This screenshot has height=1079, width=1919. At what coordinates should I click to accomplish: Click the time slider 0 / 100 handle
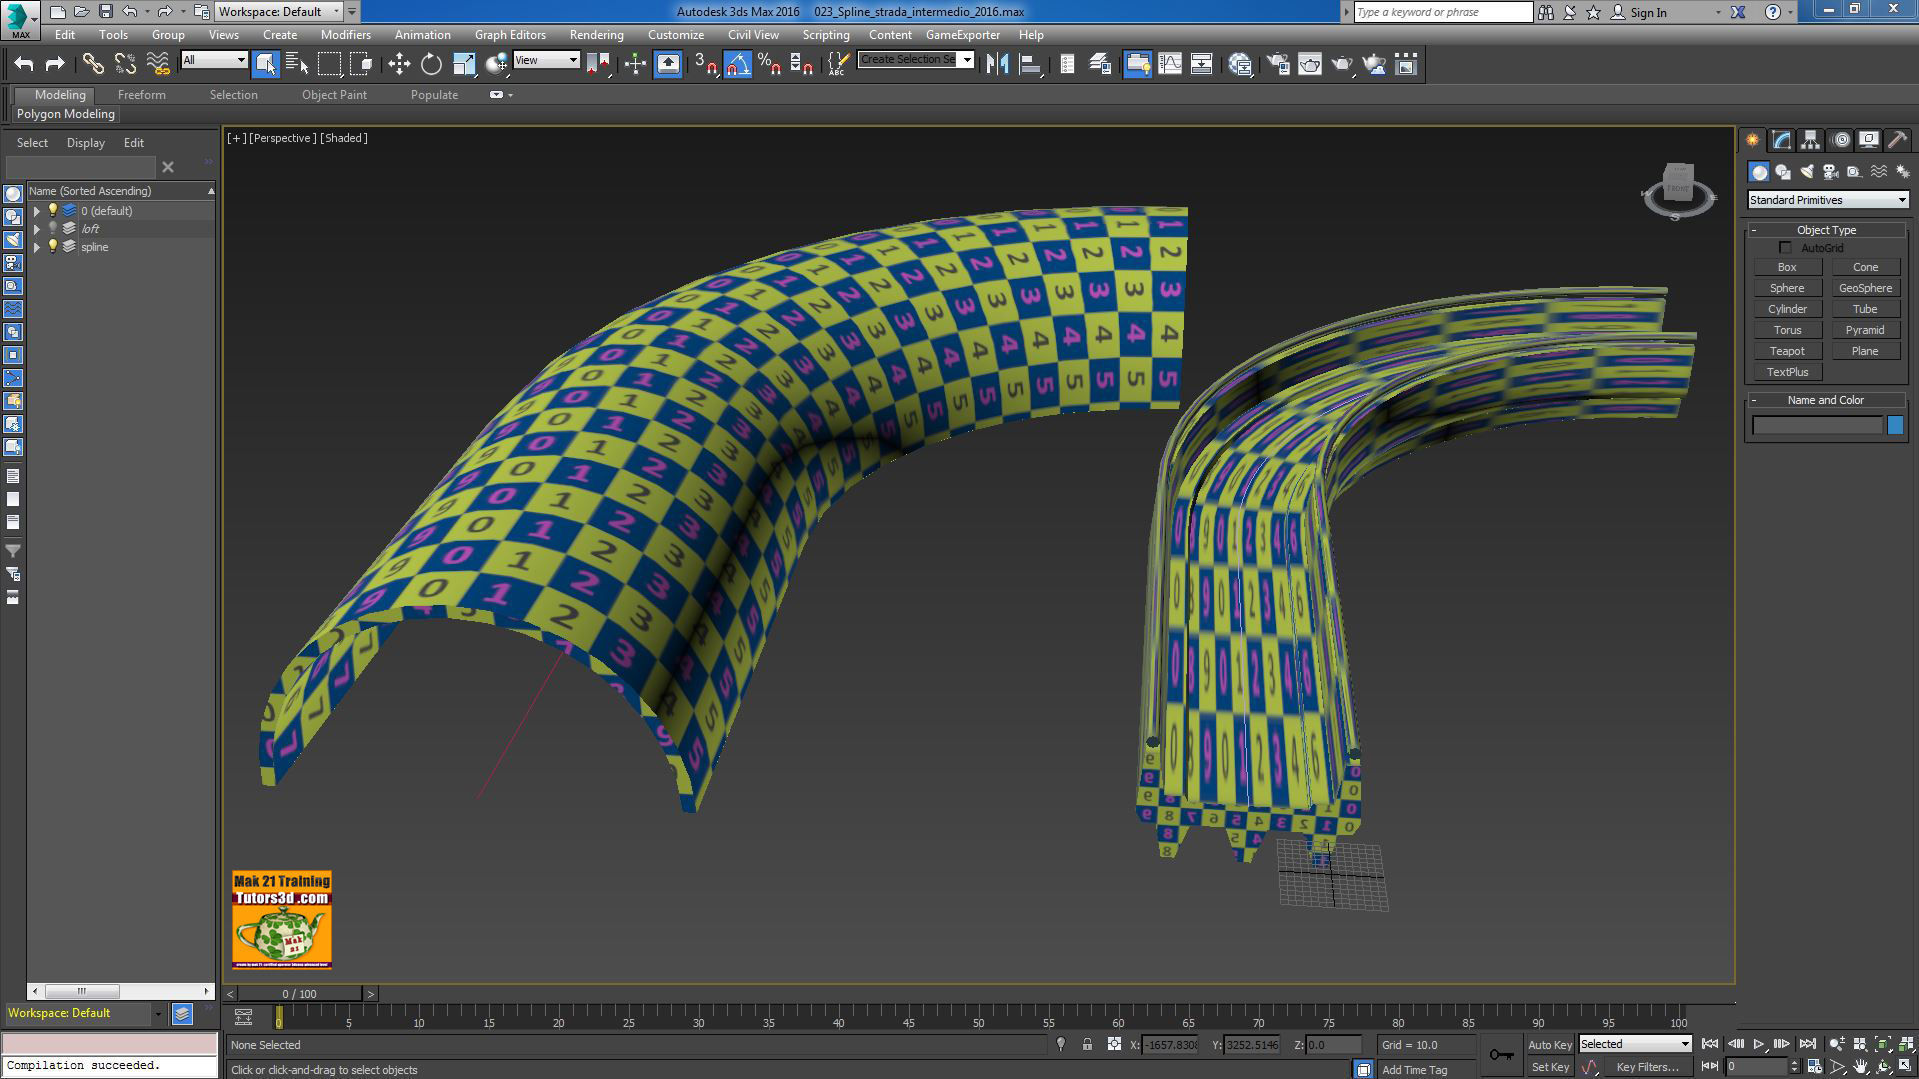[x=300, y=994]
